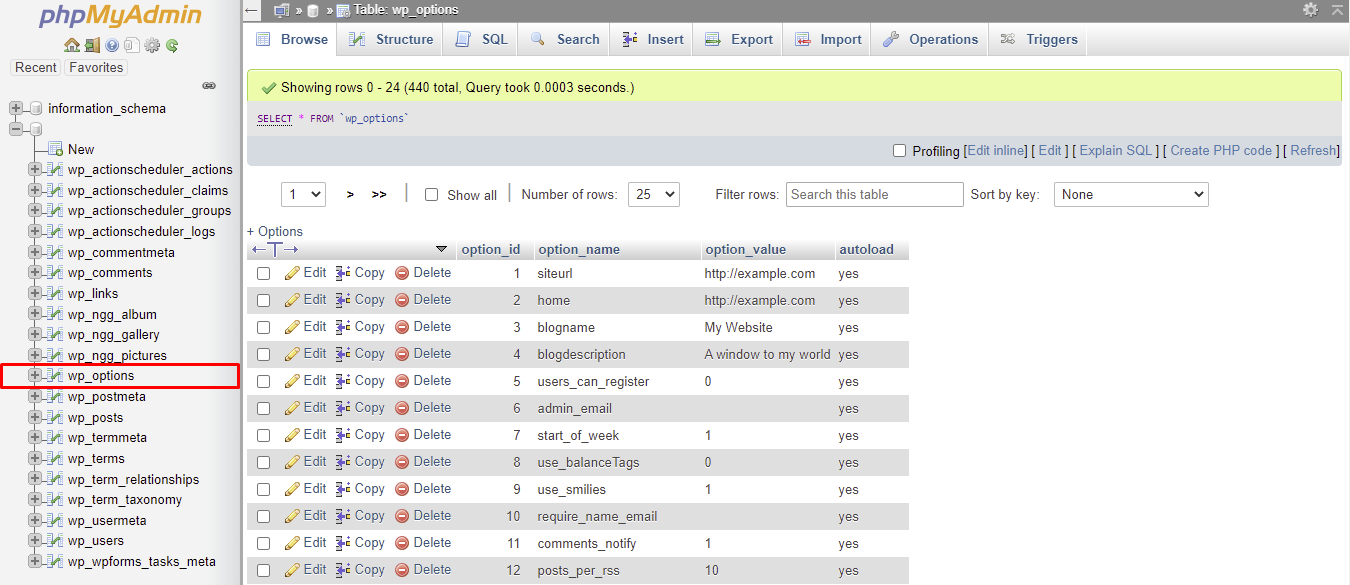Open the Number of rows dropdown
This screenshot has height=585, width=1350.
[653, 195]
